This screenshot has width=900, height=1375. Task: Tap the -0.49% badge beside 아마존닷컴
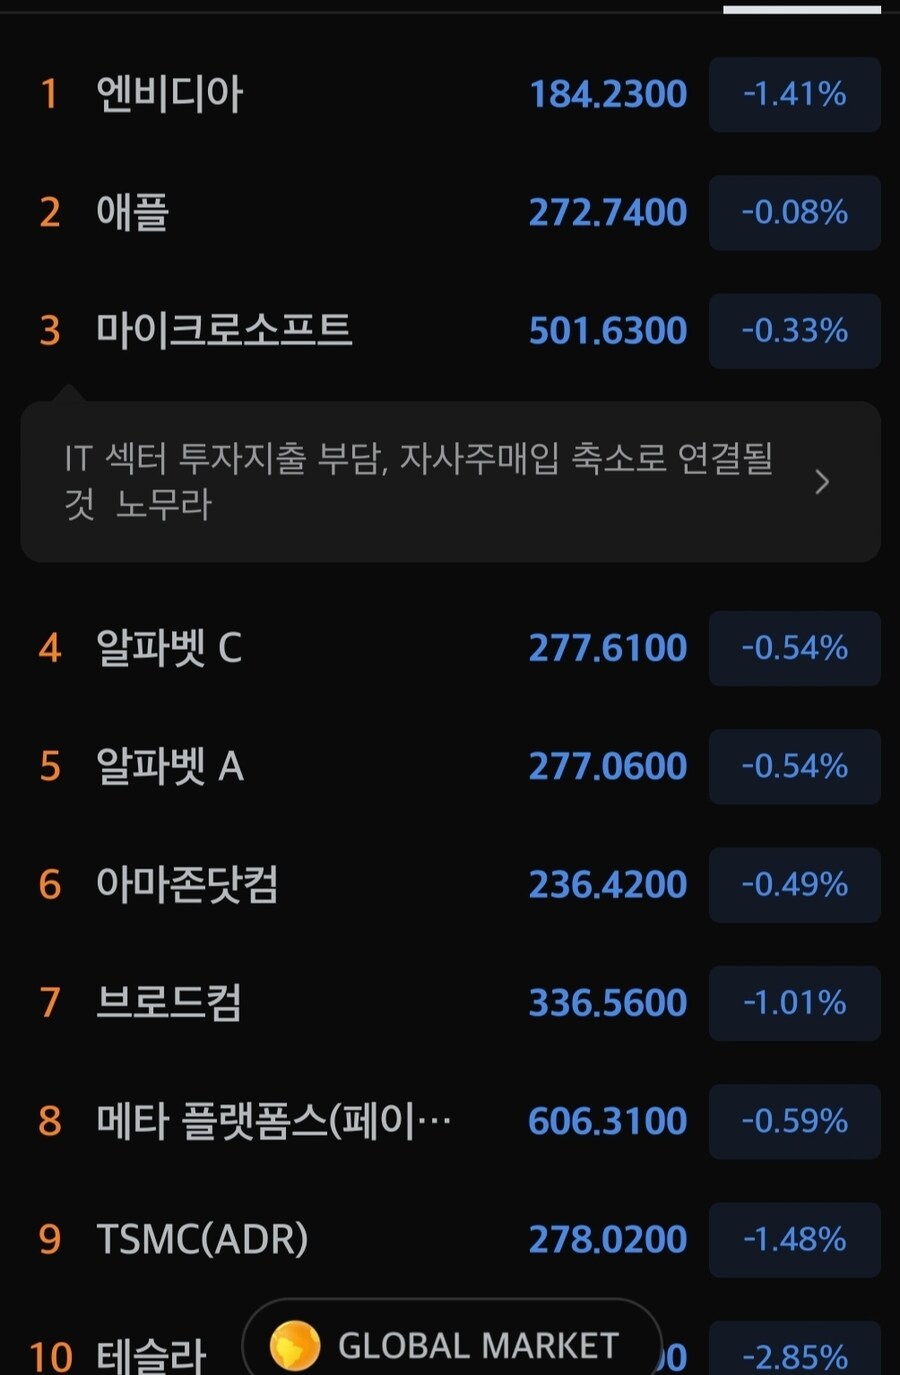coord(794,885)
